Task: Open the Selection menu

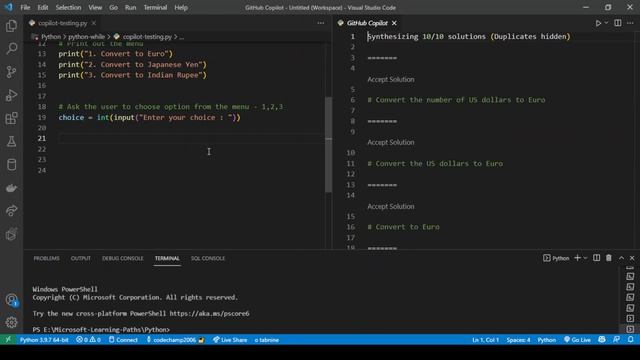Action: coord(68,7)
